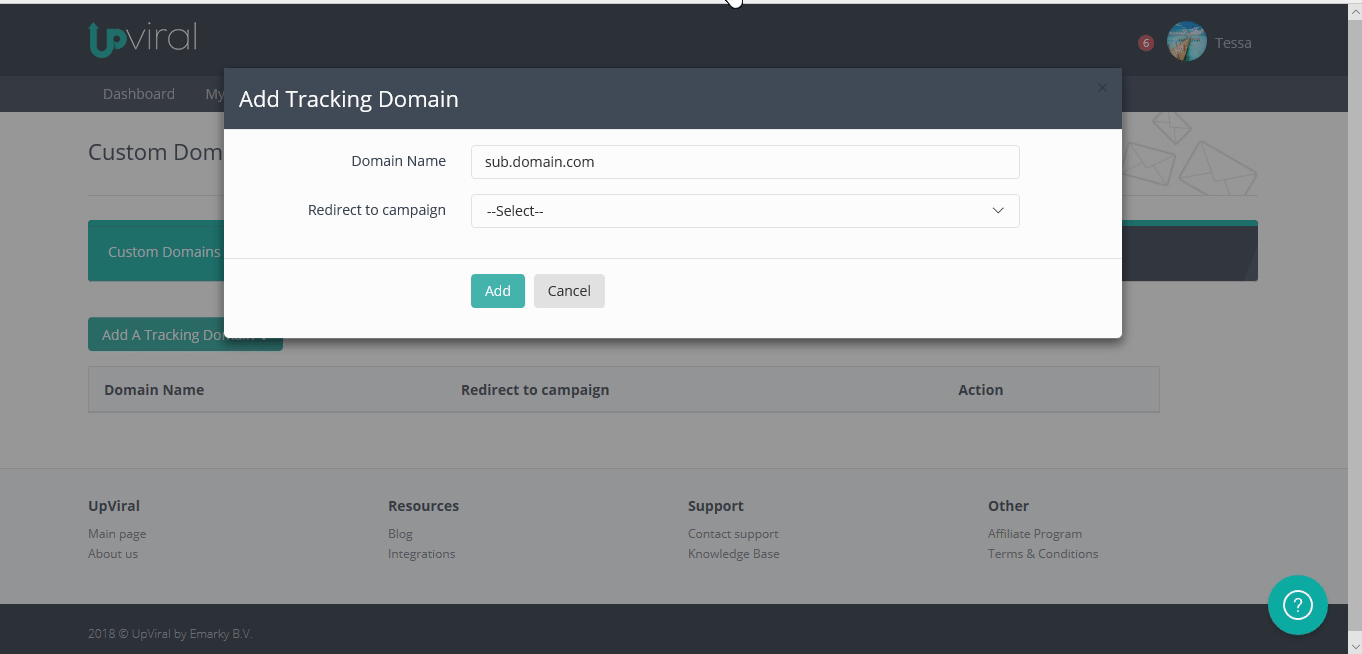View Terms & Conditions
The width and height of the screenshot is (1362, 654).
(x=1043, y=553)
